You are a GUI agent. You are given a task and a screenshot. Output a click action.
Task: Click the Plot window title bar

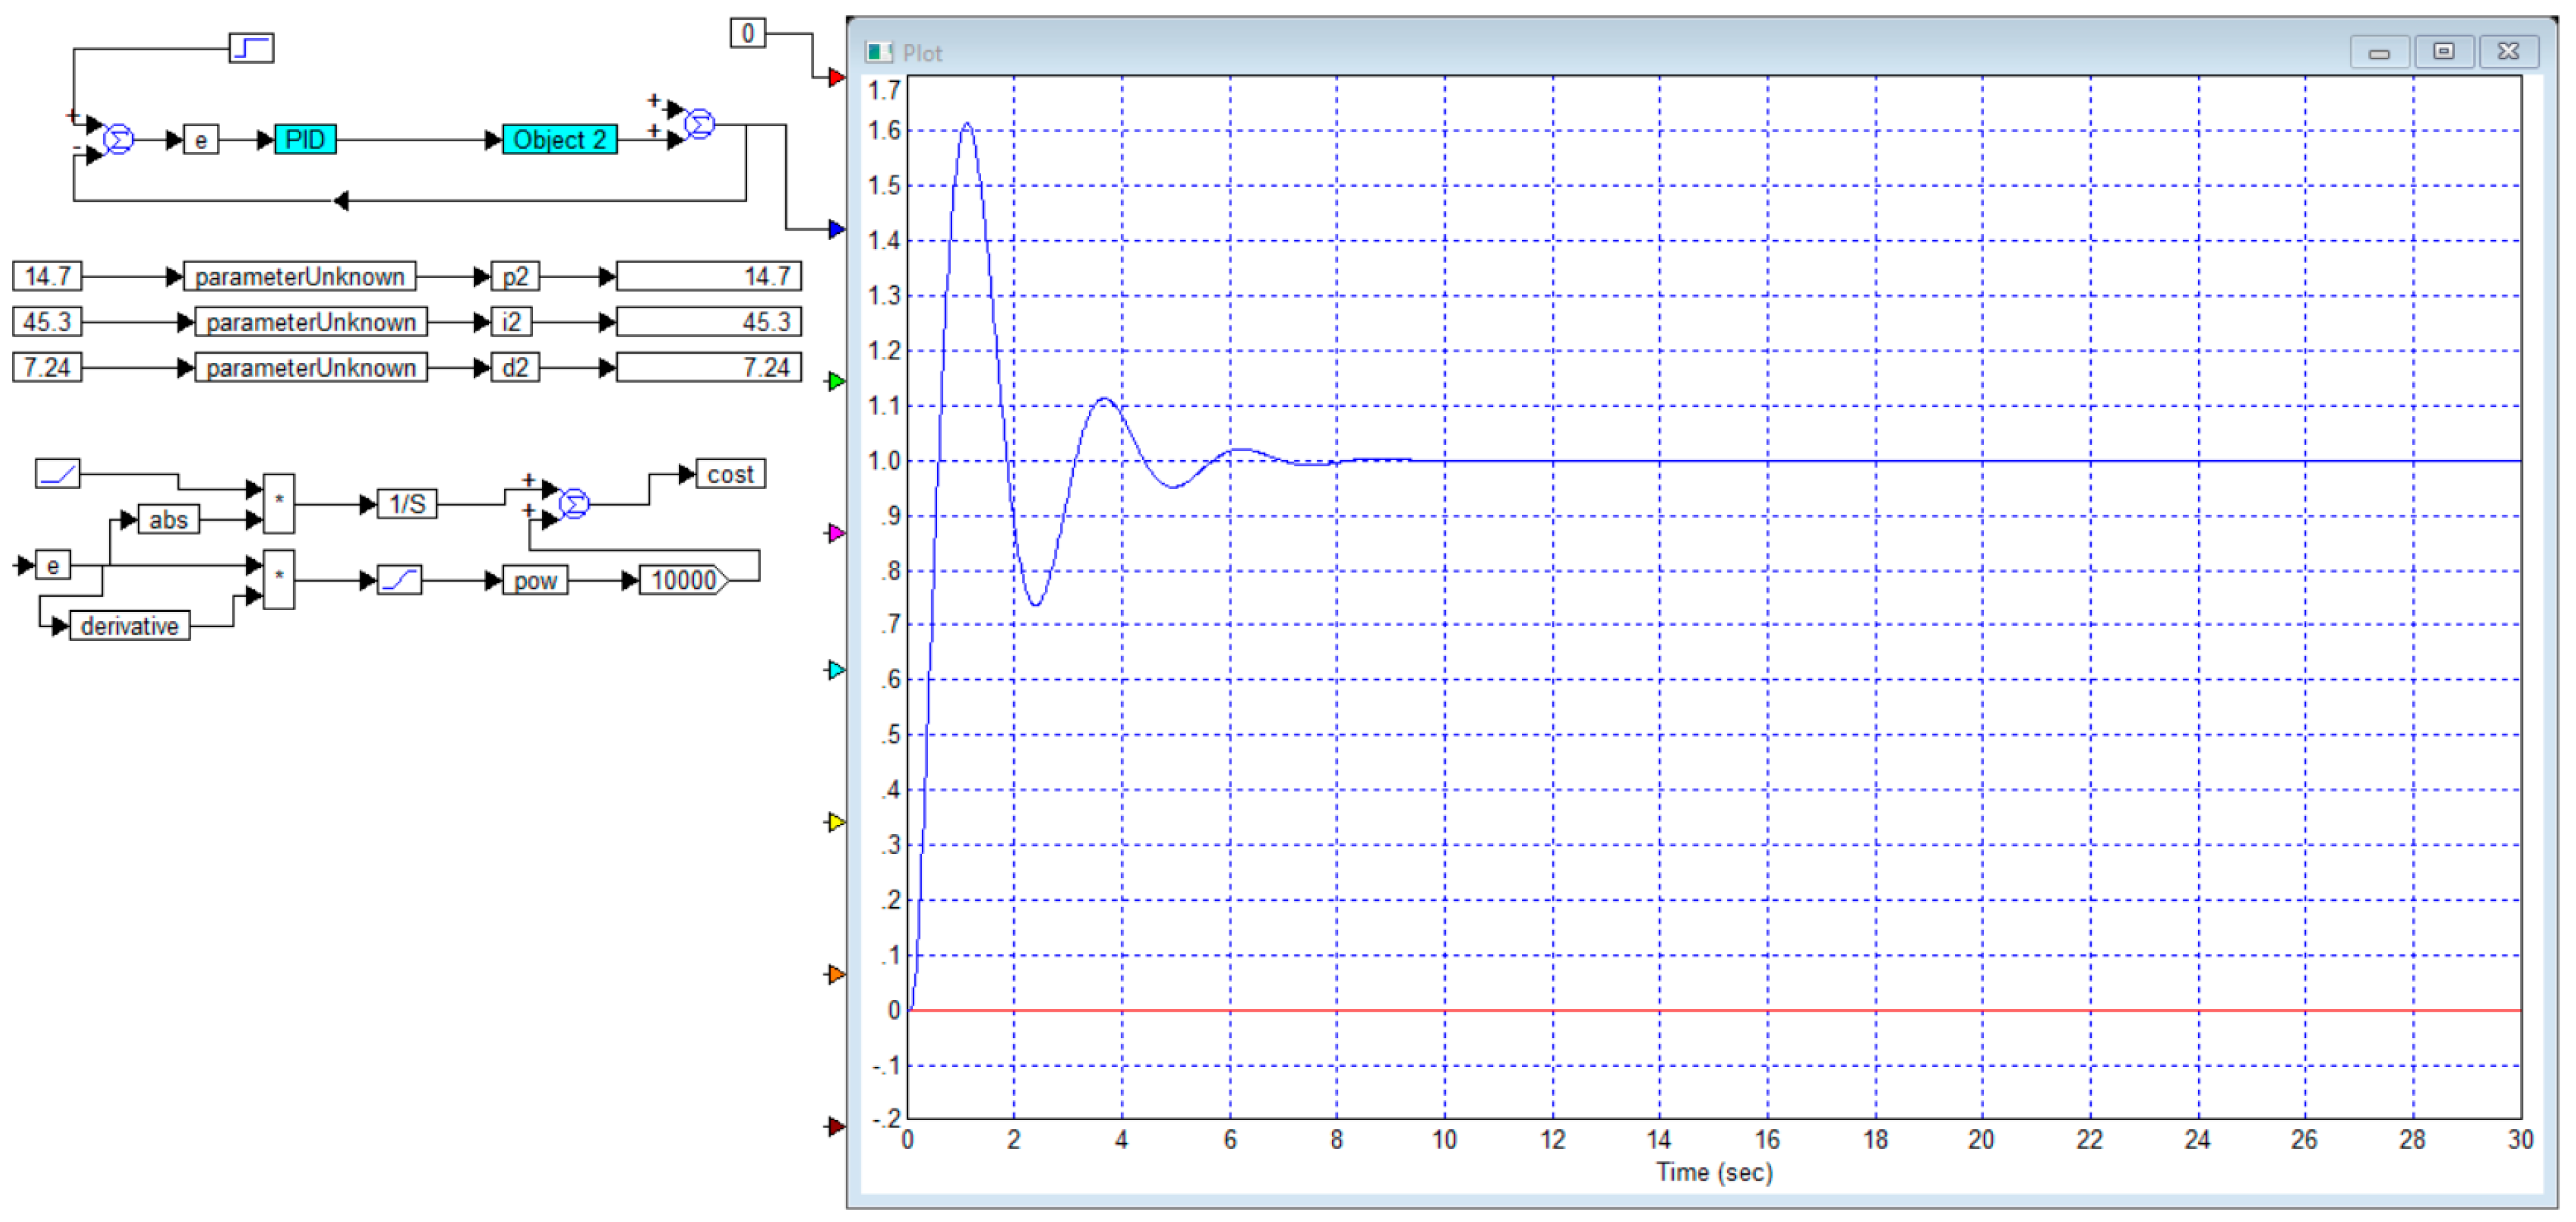[1600, 52]
